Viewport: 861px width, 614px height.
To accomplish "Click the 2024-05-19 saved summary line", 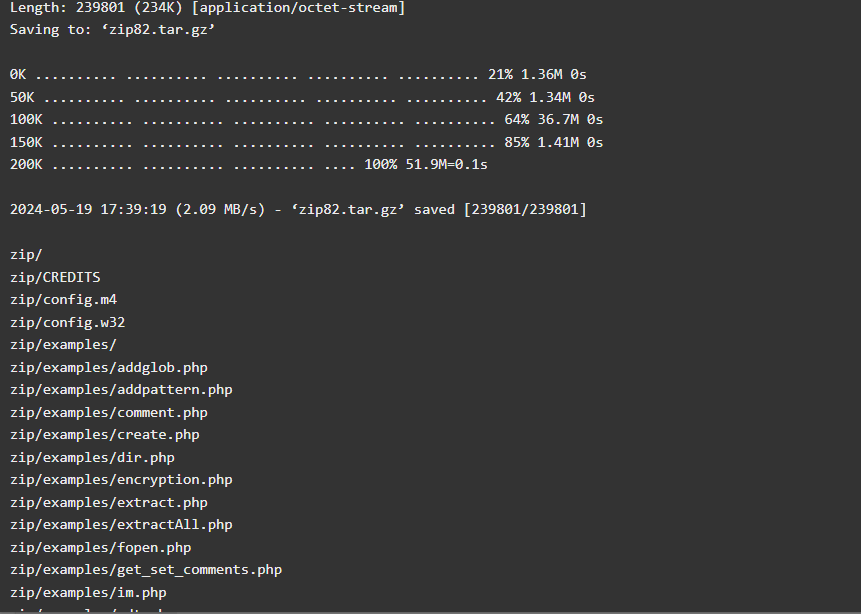I will (x=298, y=210).
